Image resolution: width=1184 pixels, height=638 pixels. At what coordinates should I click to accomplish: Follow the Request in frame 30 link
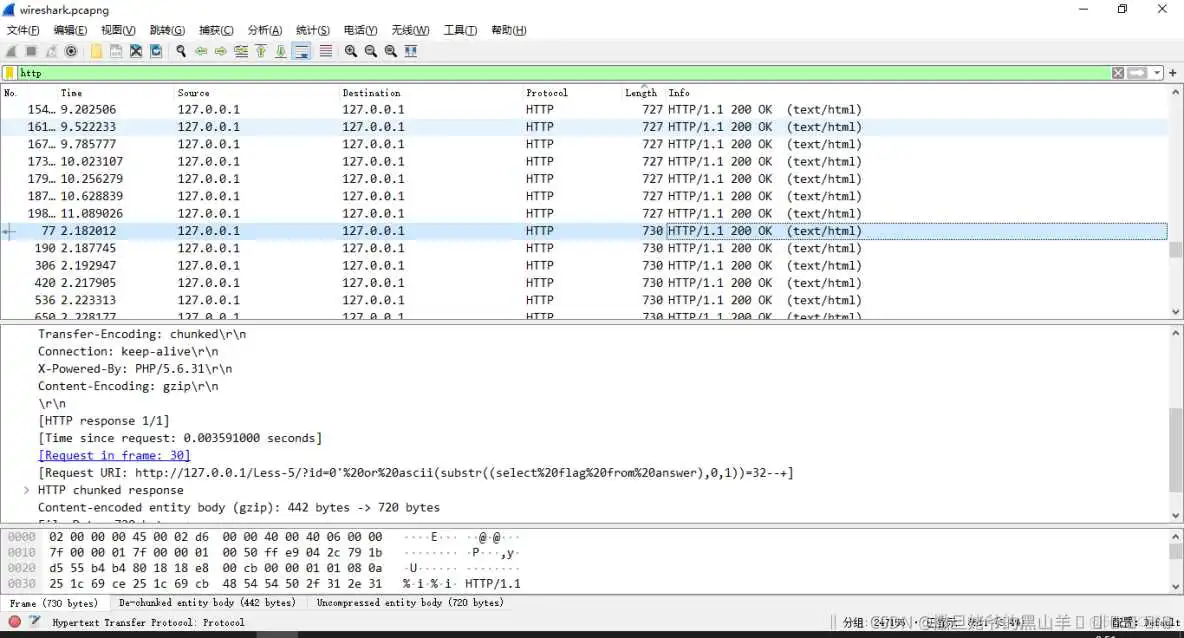coord(113,455)
